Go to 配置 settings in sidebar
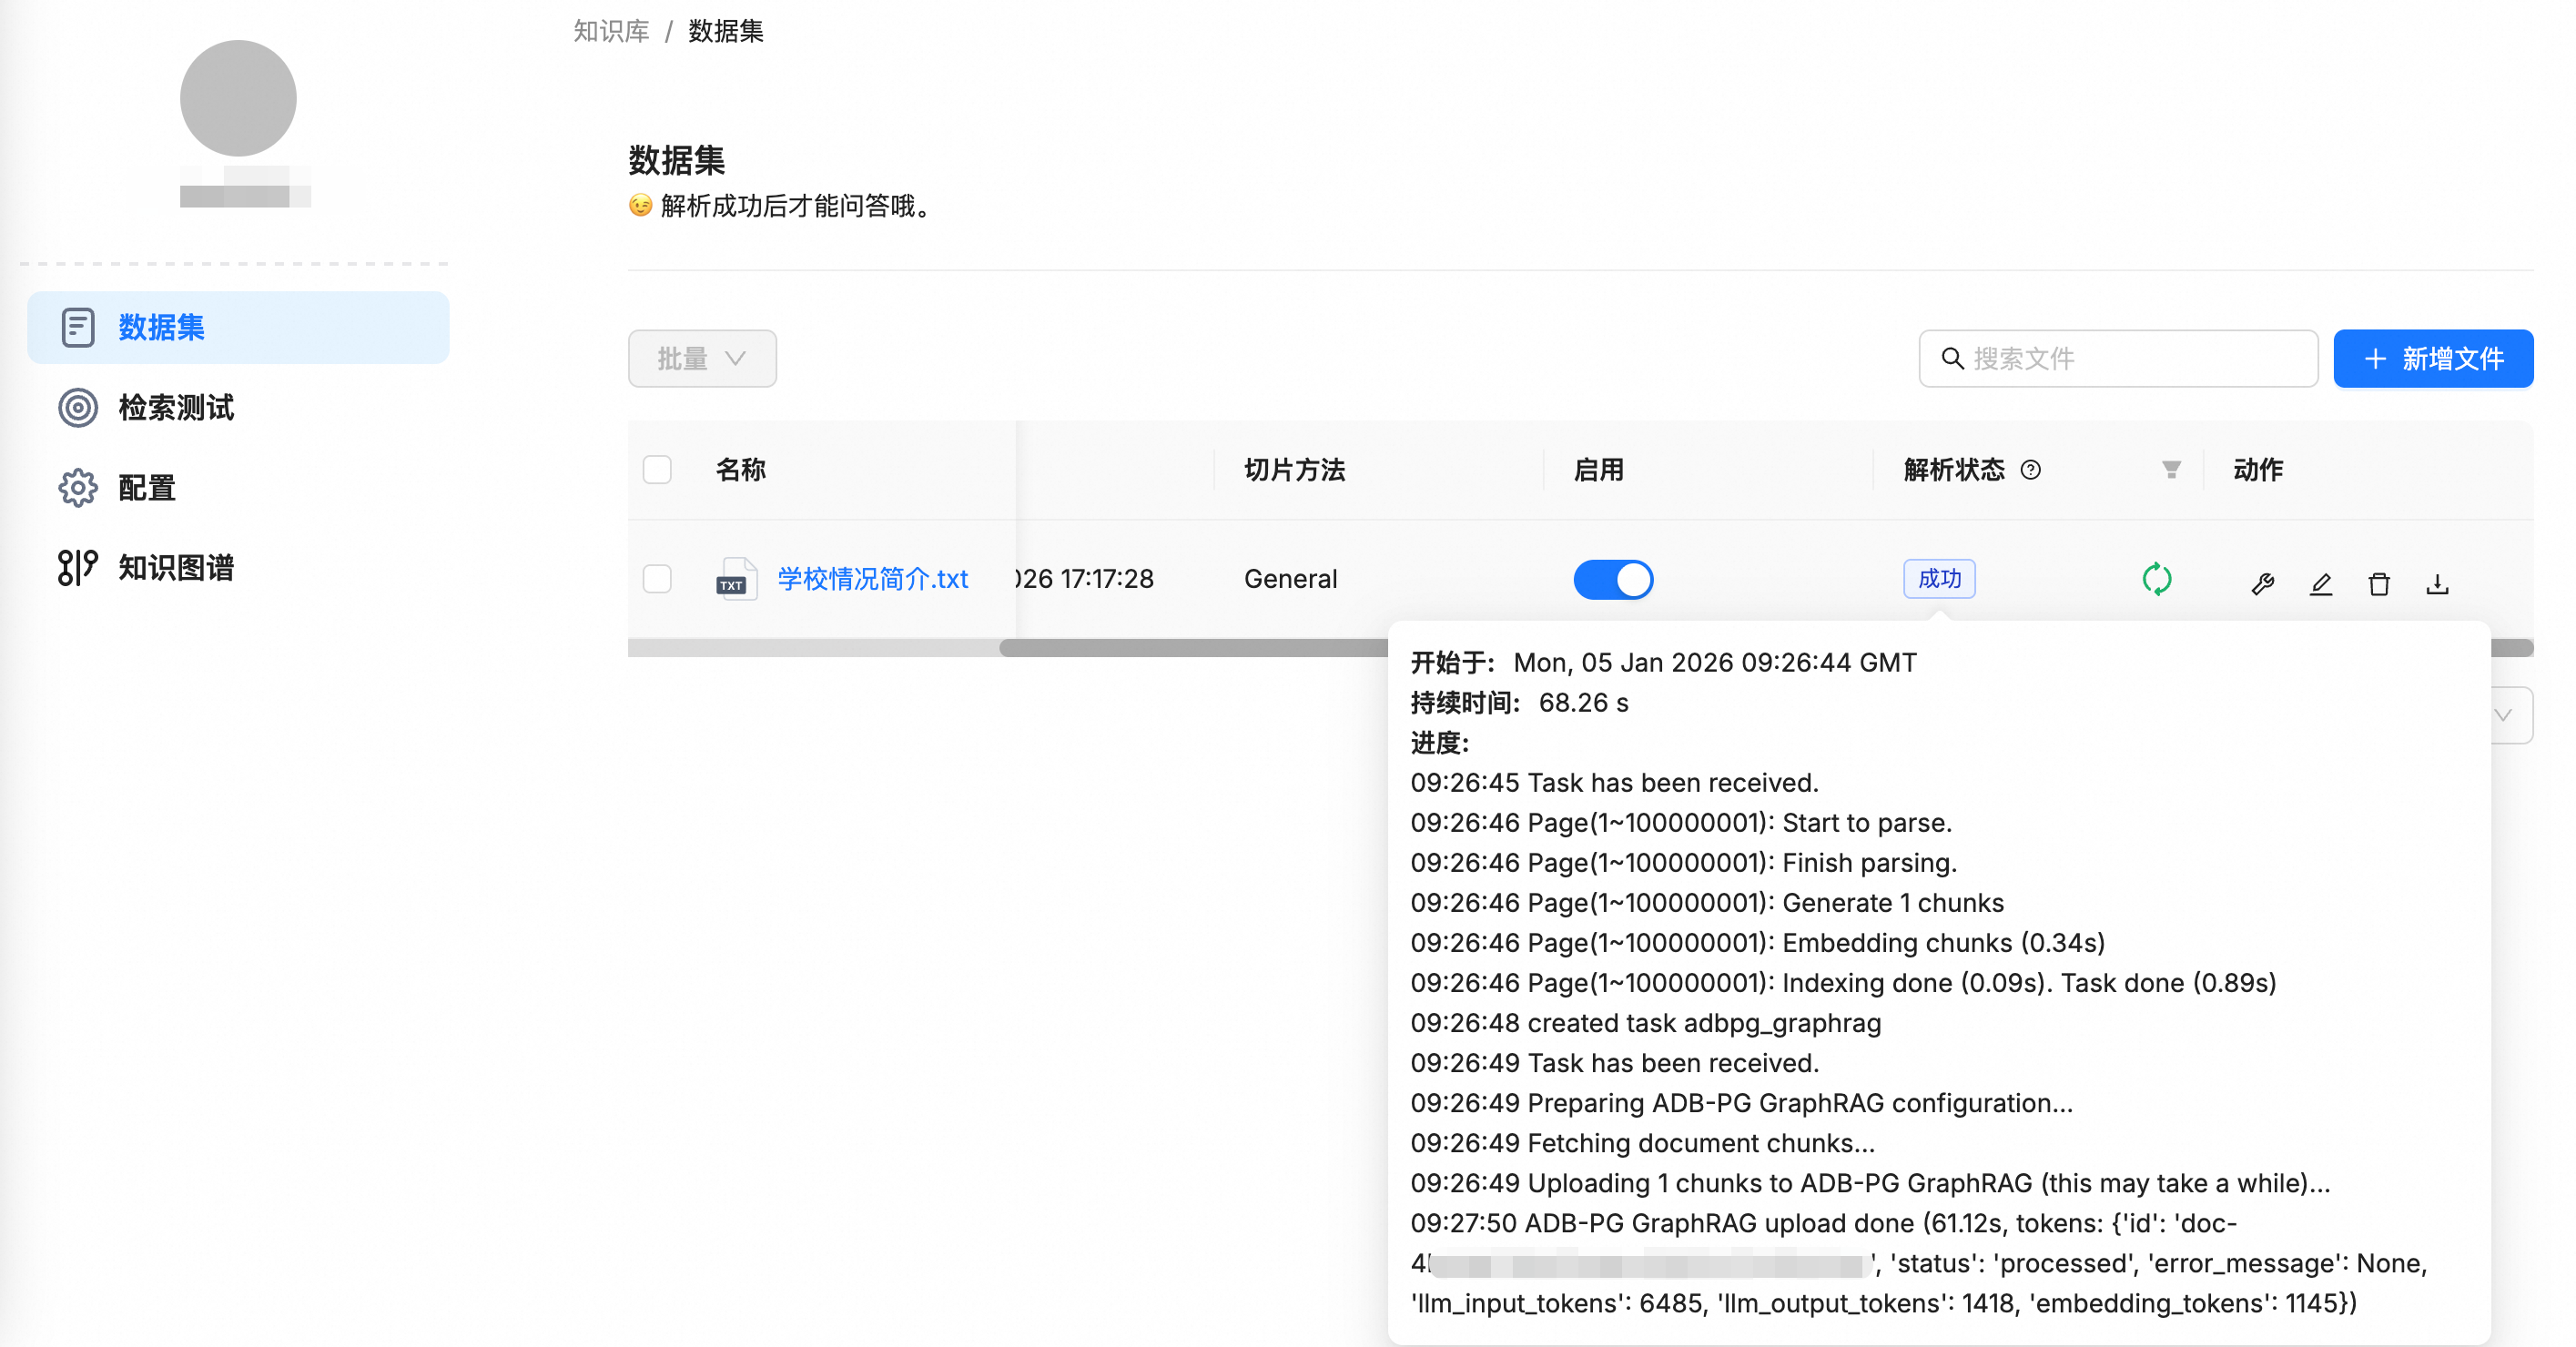Screen dimensions: 2576x1347 147,488
